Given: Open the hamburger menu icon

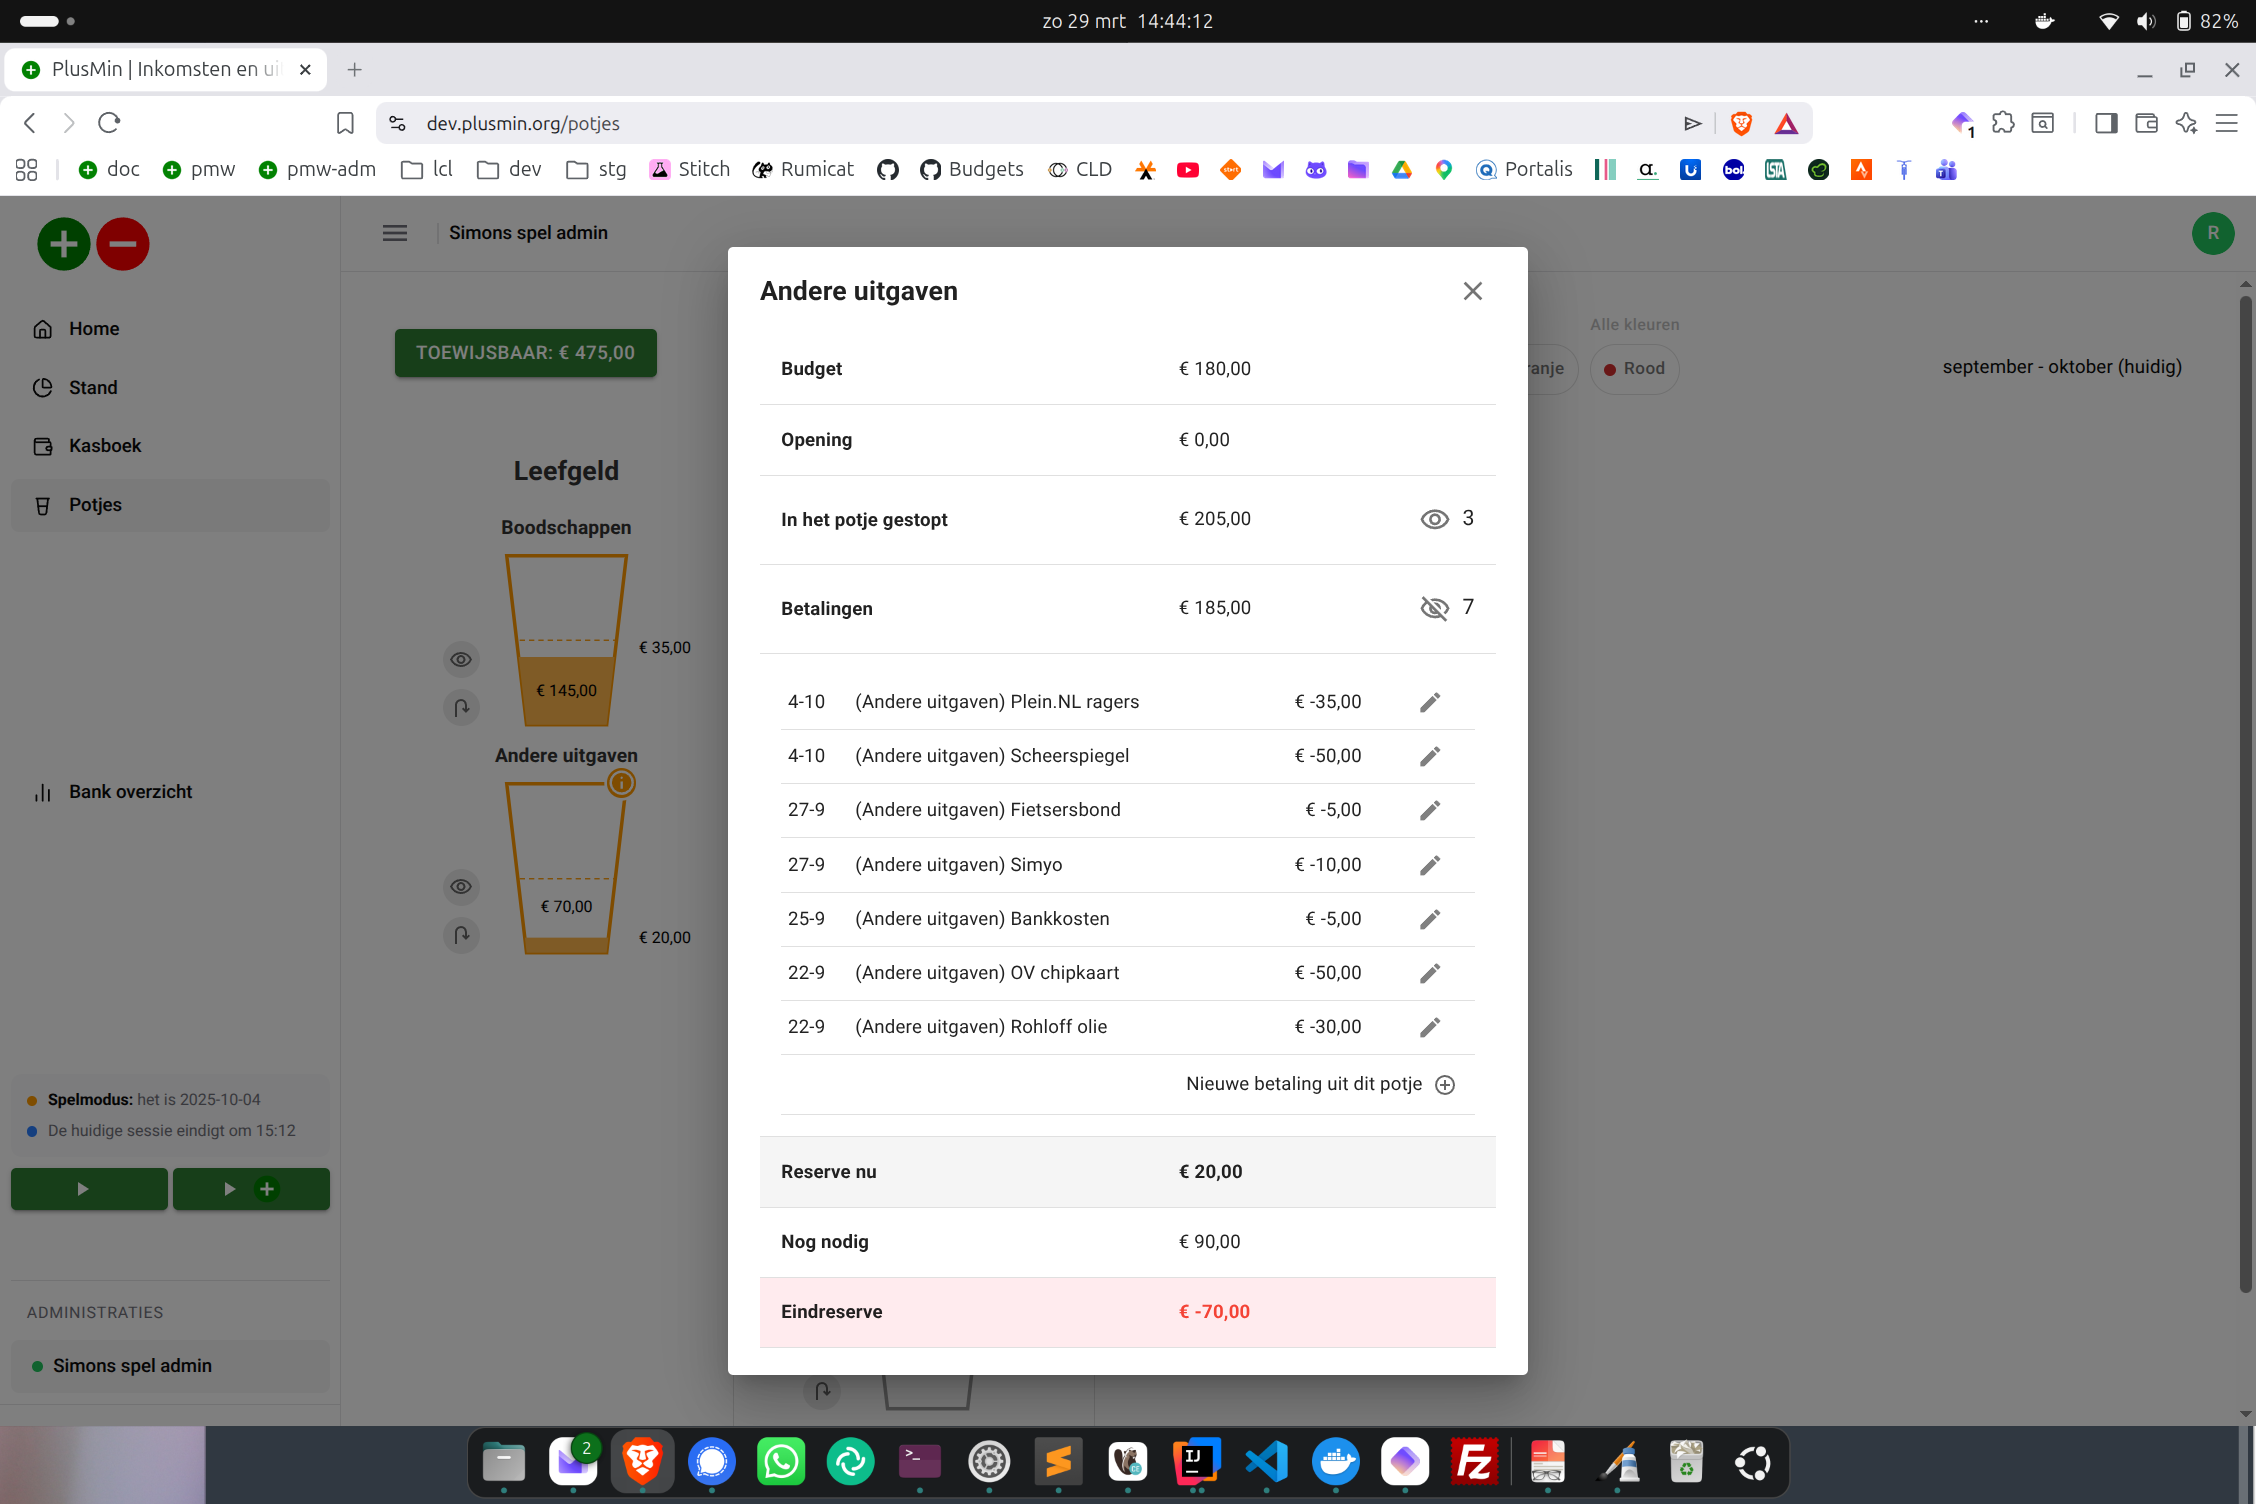Looking at the screenshot, I should click(x=395, y=233).
